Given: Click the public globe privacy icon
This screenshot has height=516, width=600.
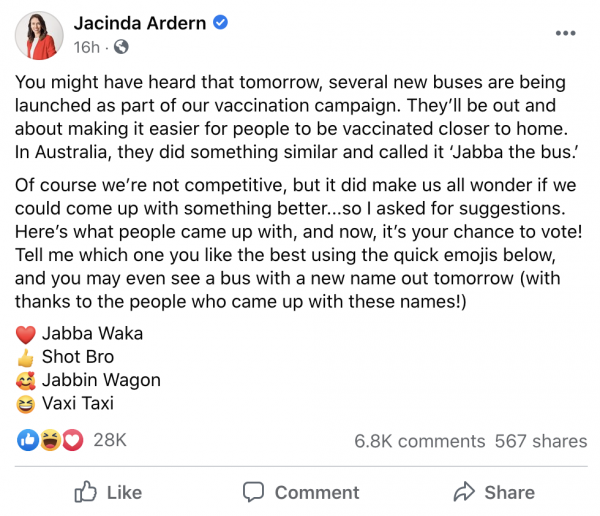Looking at the screenshot, I should click(x=121, y=47).
